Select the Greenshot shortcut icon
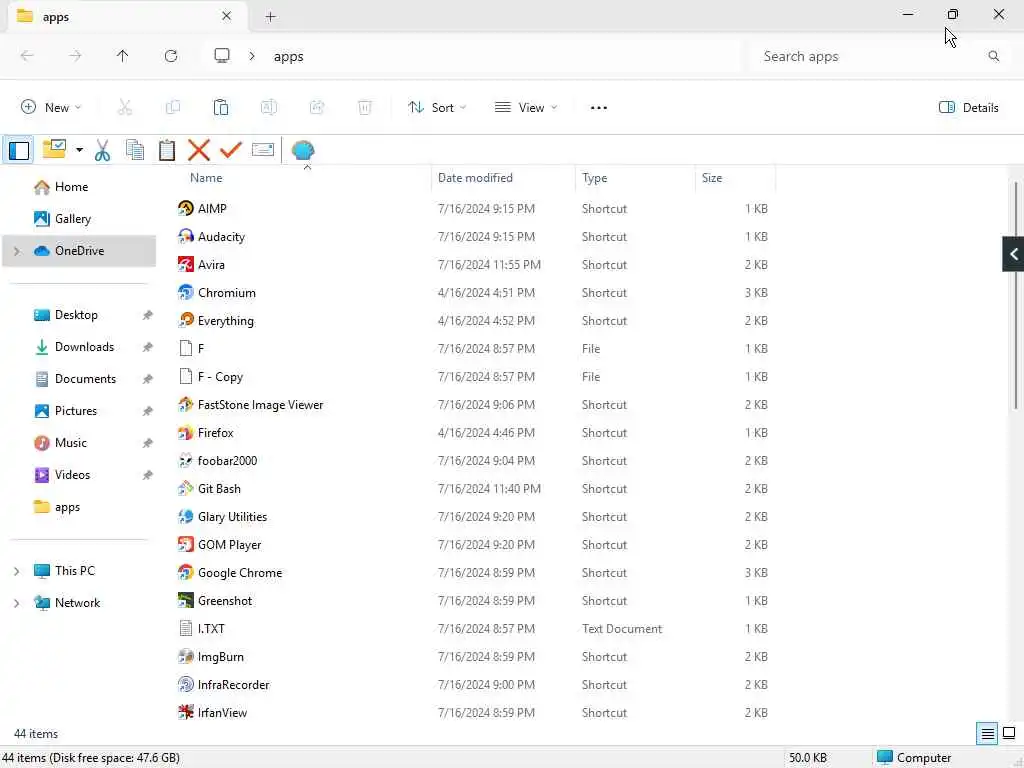This screenshot has height=768, width=1024. click(185, 601)
